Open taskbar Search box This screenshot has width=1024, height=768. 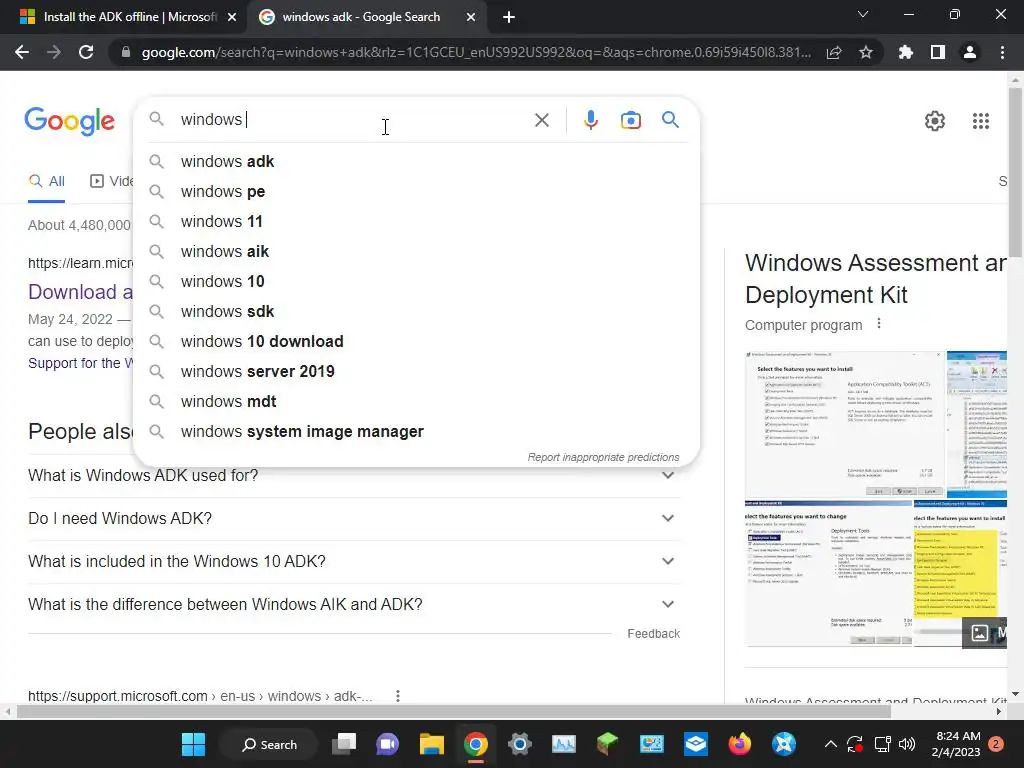pos(269,744)
